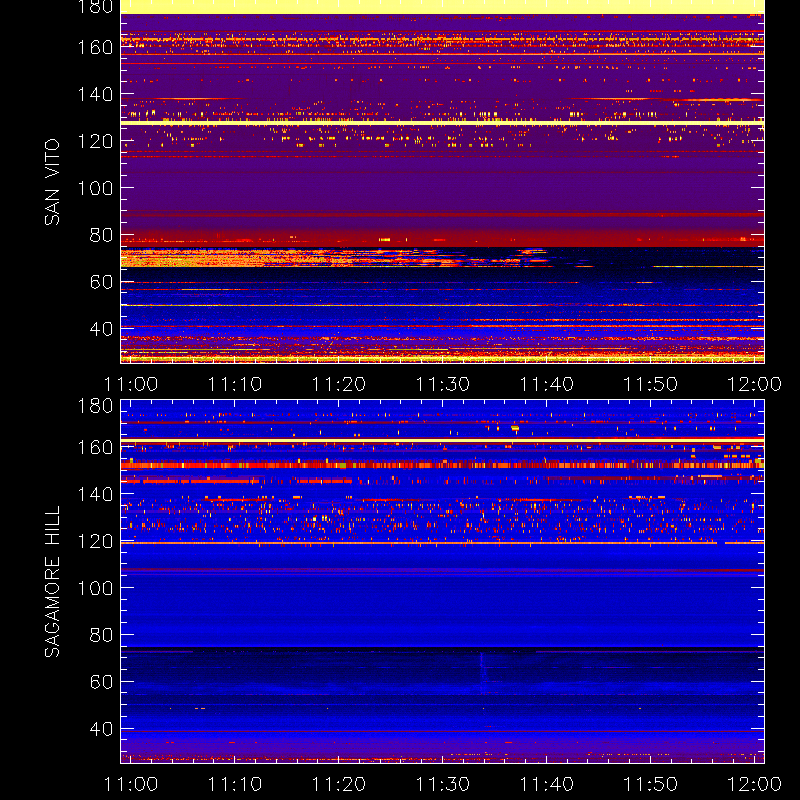Click the vertical burst streak near 11:34 in SAGAMORE HILL
Viewport: 800px width, 800px height.
482,672
